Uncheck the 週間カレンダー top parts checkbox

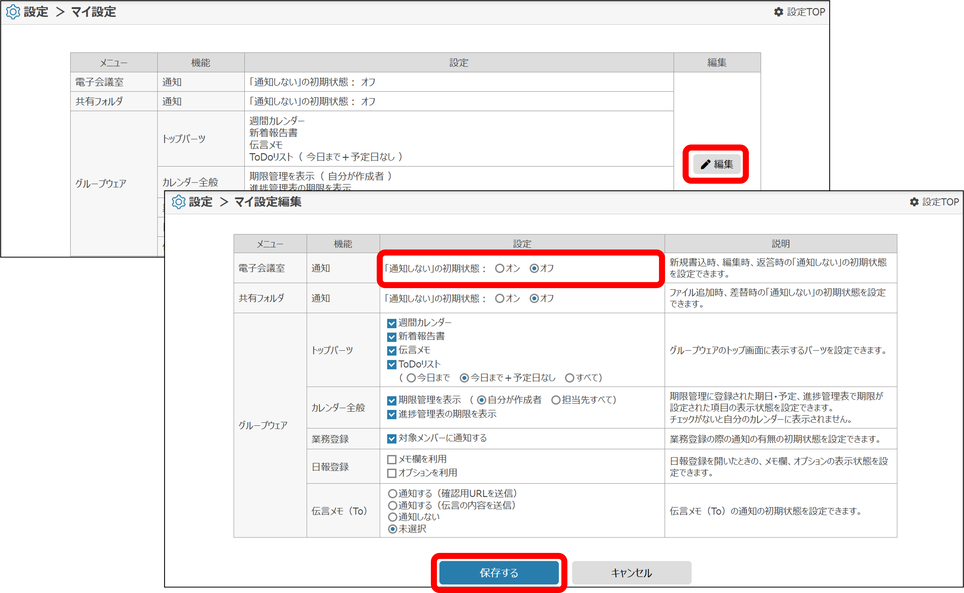coord(392,323)
